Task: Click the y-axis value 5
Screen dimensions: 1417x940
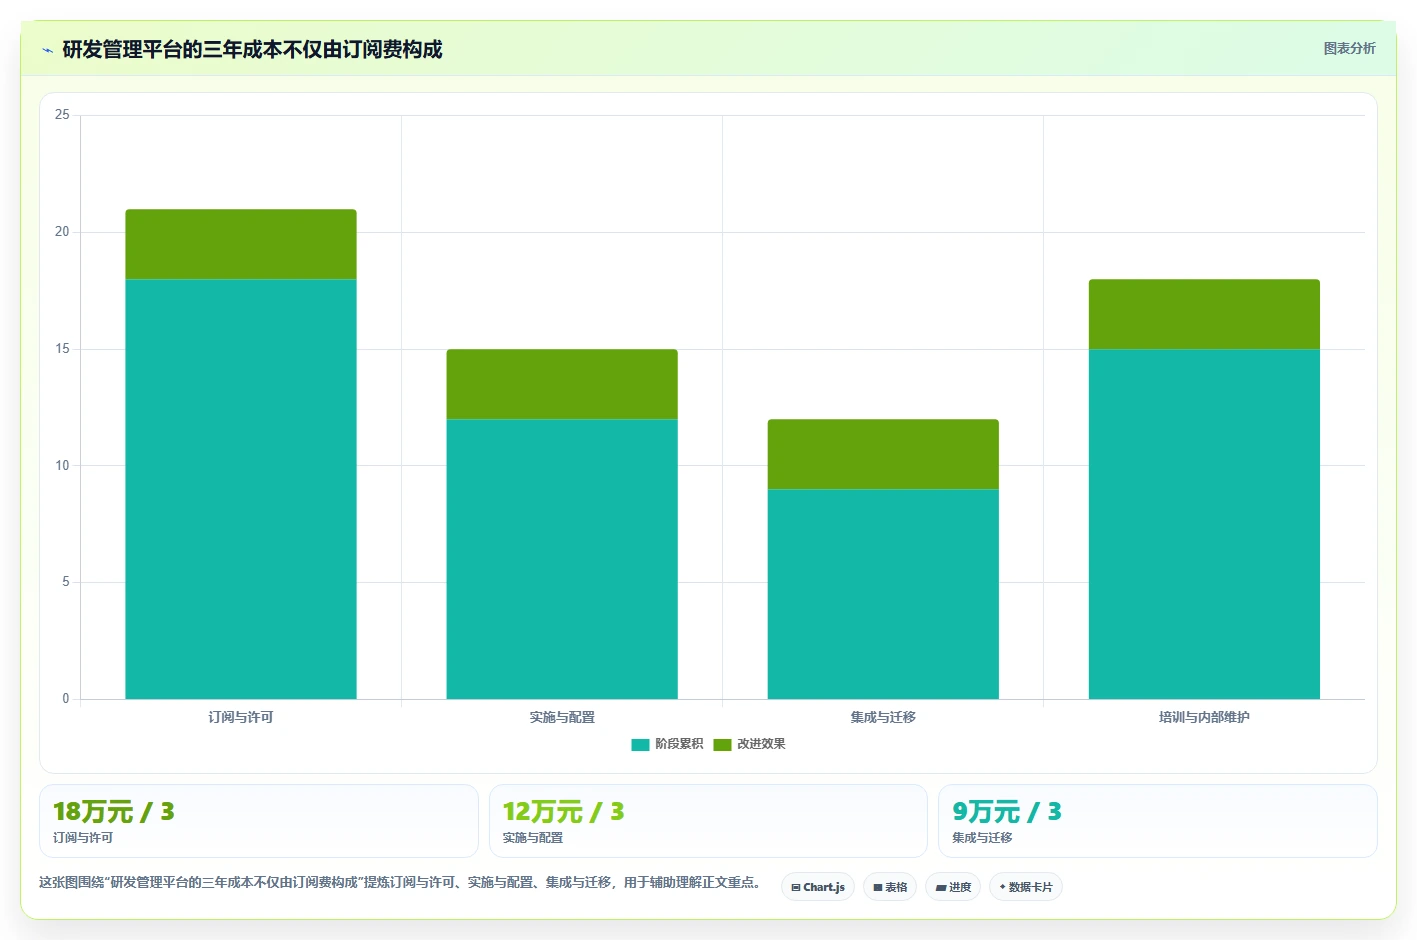Action: [66, 582]
